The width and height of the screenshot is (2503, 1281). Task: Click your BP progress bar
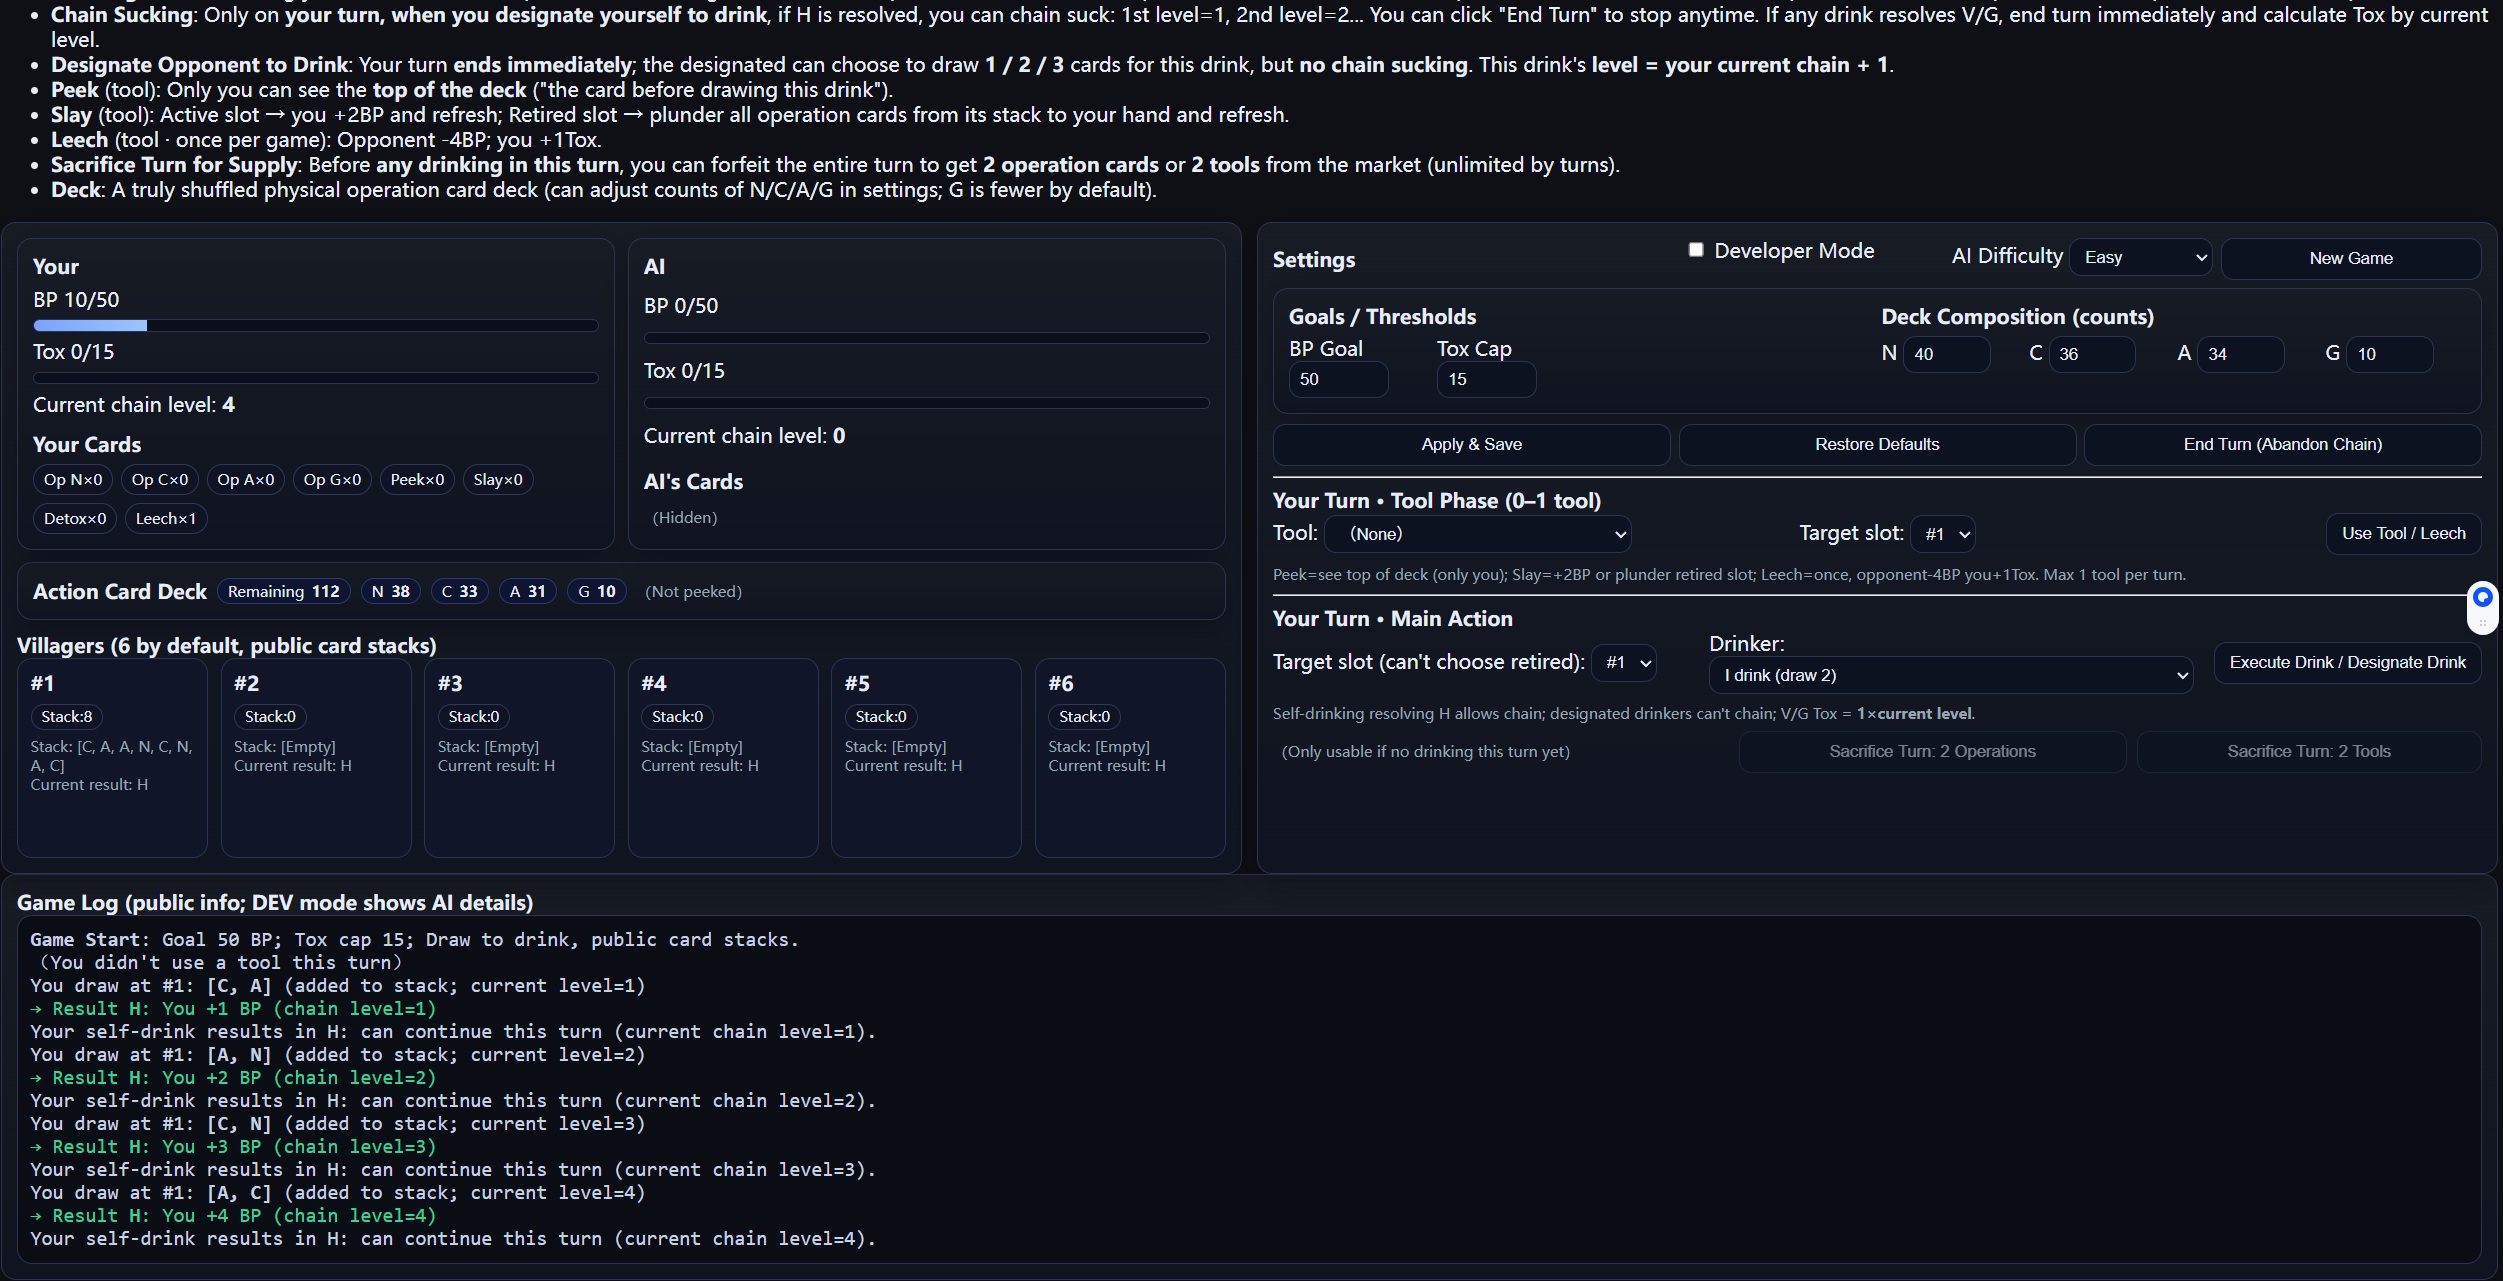(x=315, y=325)
